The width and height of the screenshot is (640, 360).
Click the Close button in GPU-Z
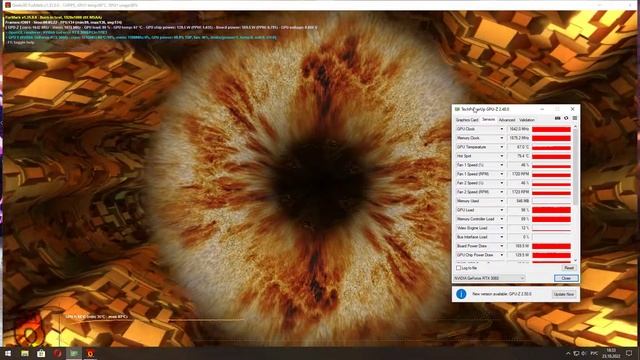click(566, 278)
